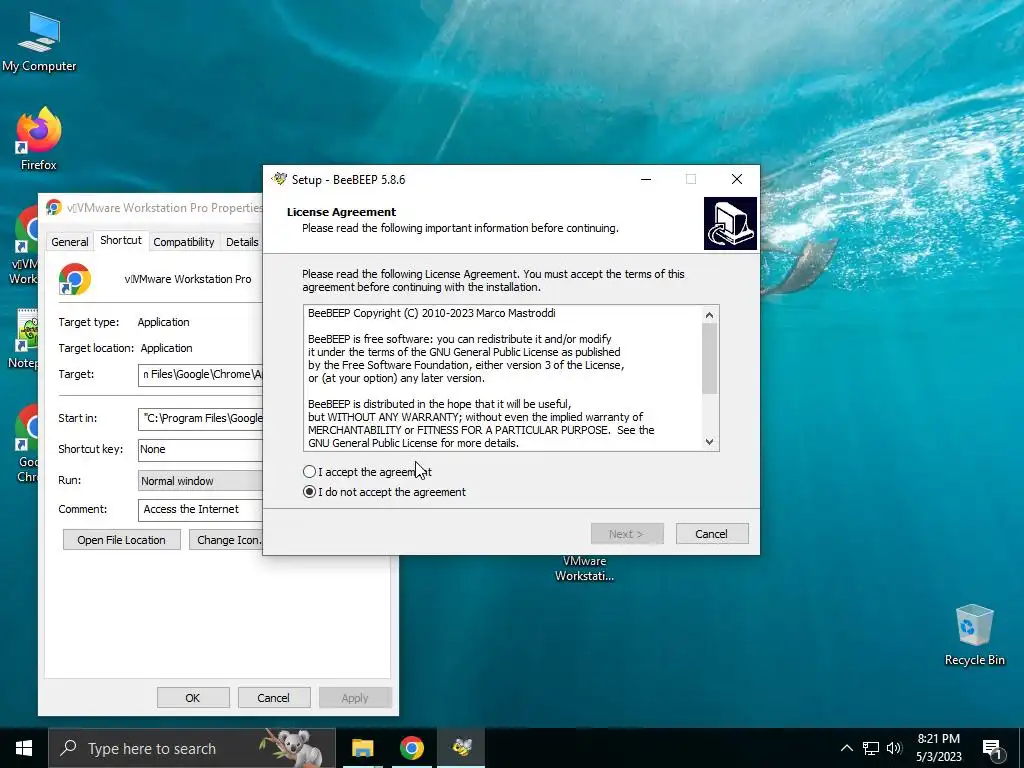Image resolution: width=1024 pixels, height=768 pixels.
Task: Click the license copyright line text
Action: 432,313
